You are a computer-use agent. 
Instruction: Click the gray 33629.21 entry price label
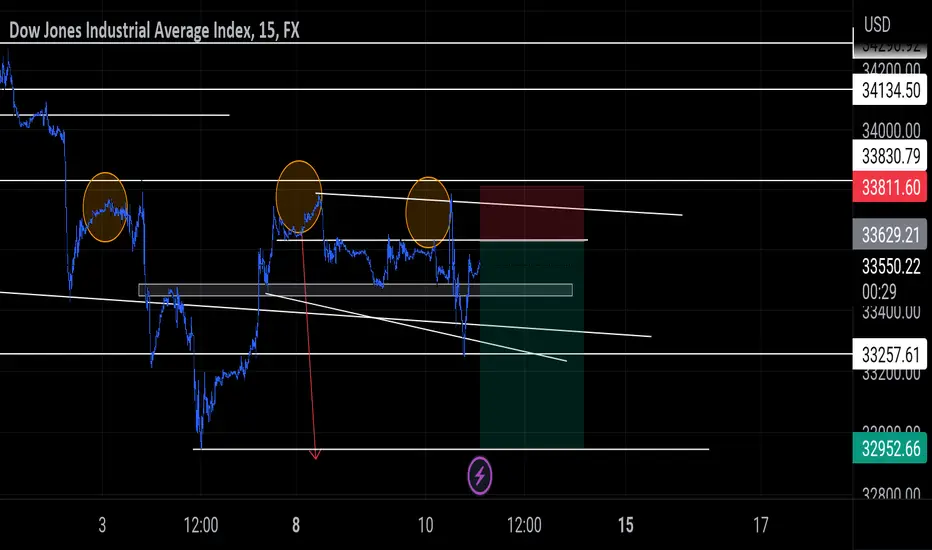click(x=890, y=235)
